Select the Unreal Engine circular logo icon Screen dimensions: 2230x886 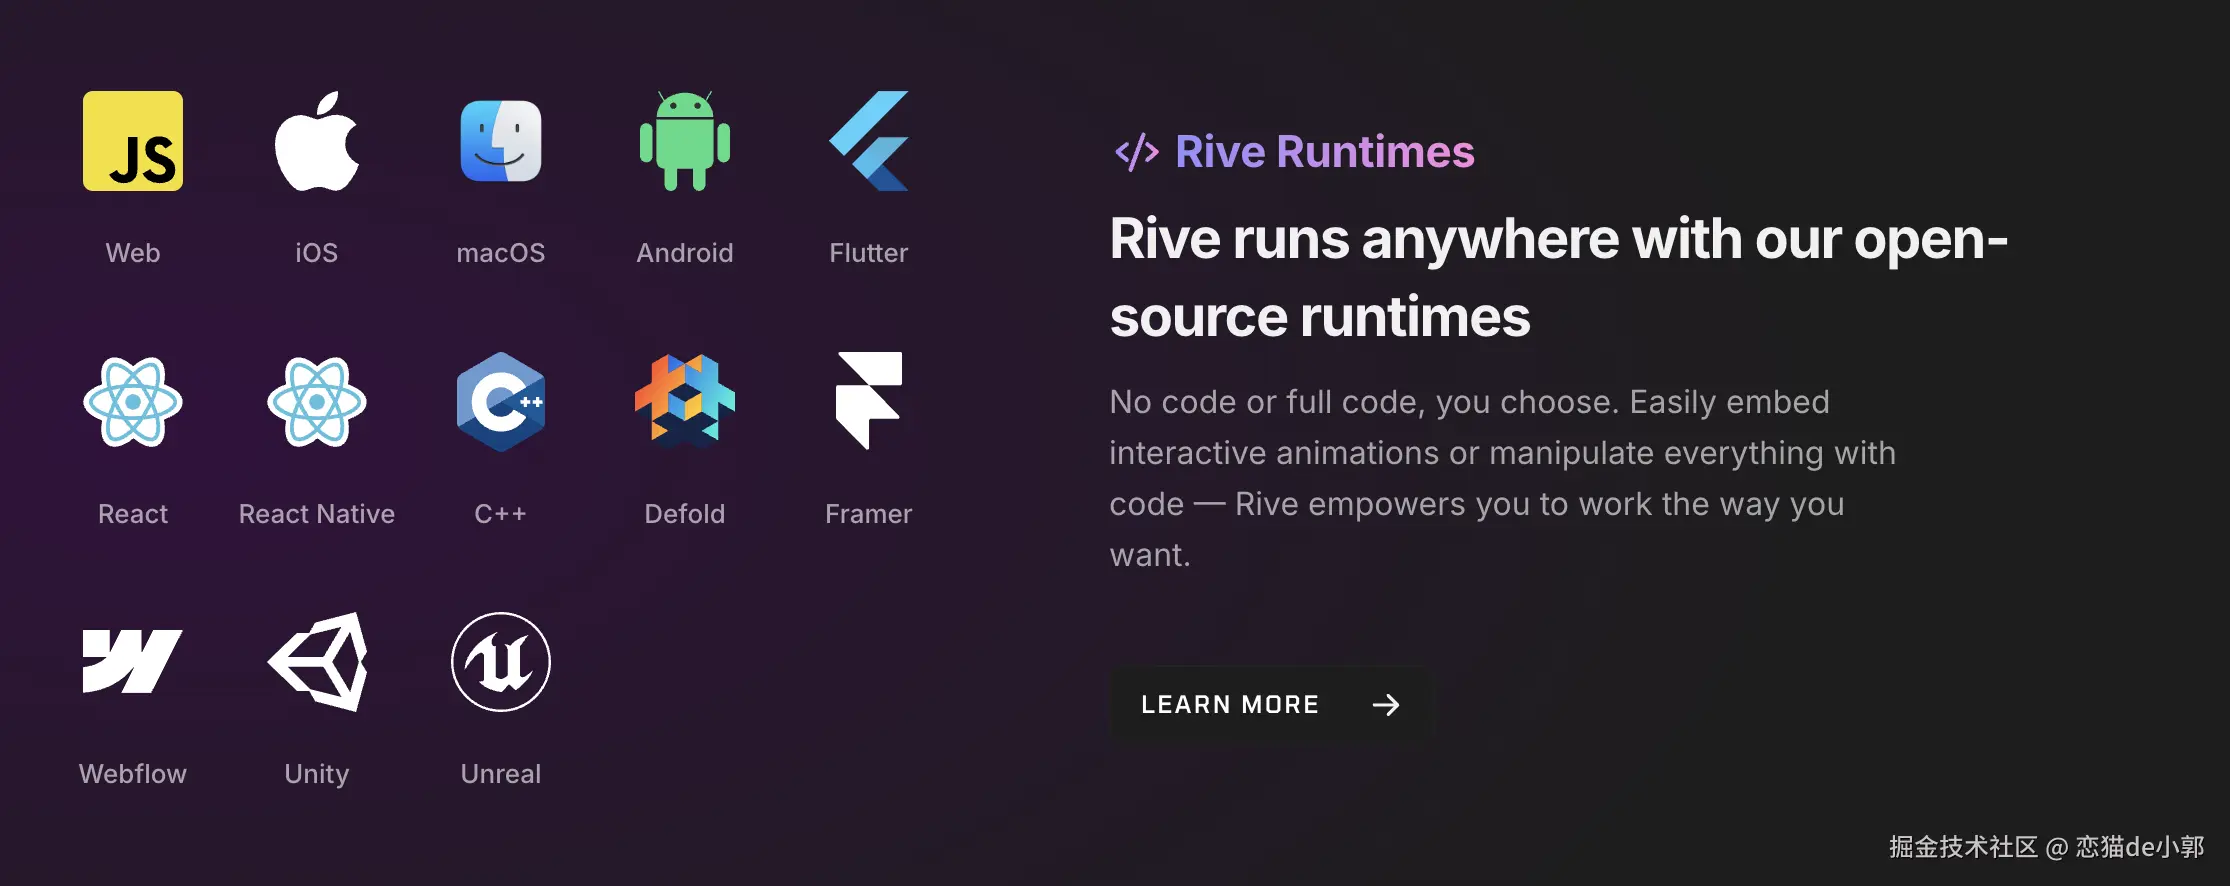(501, 662)
